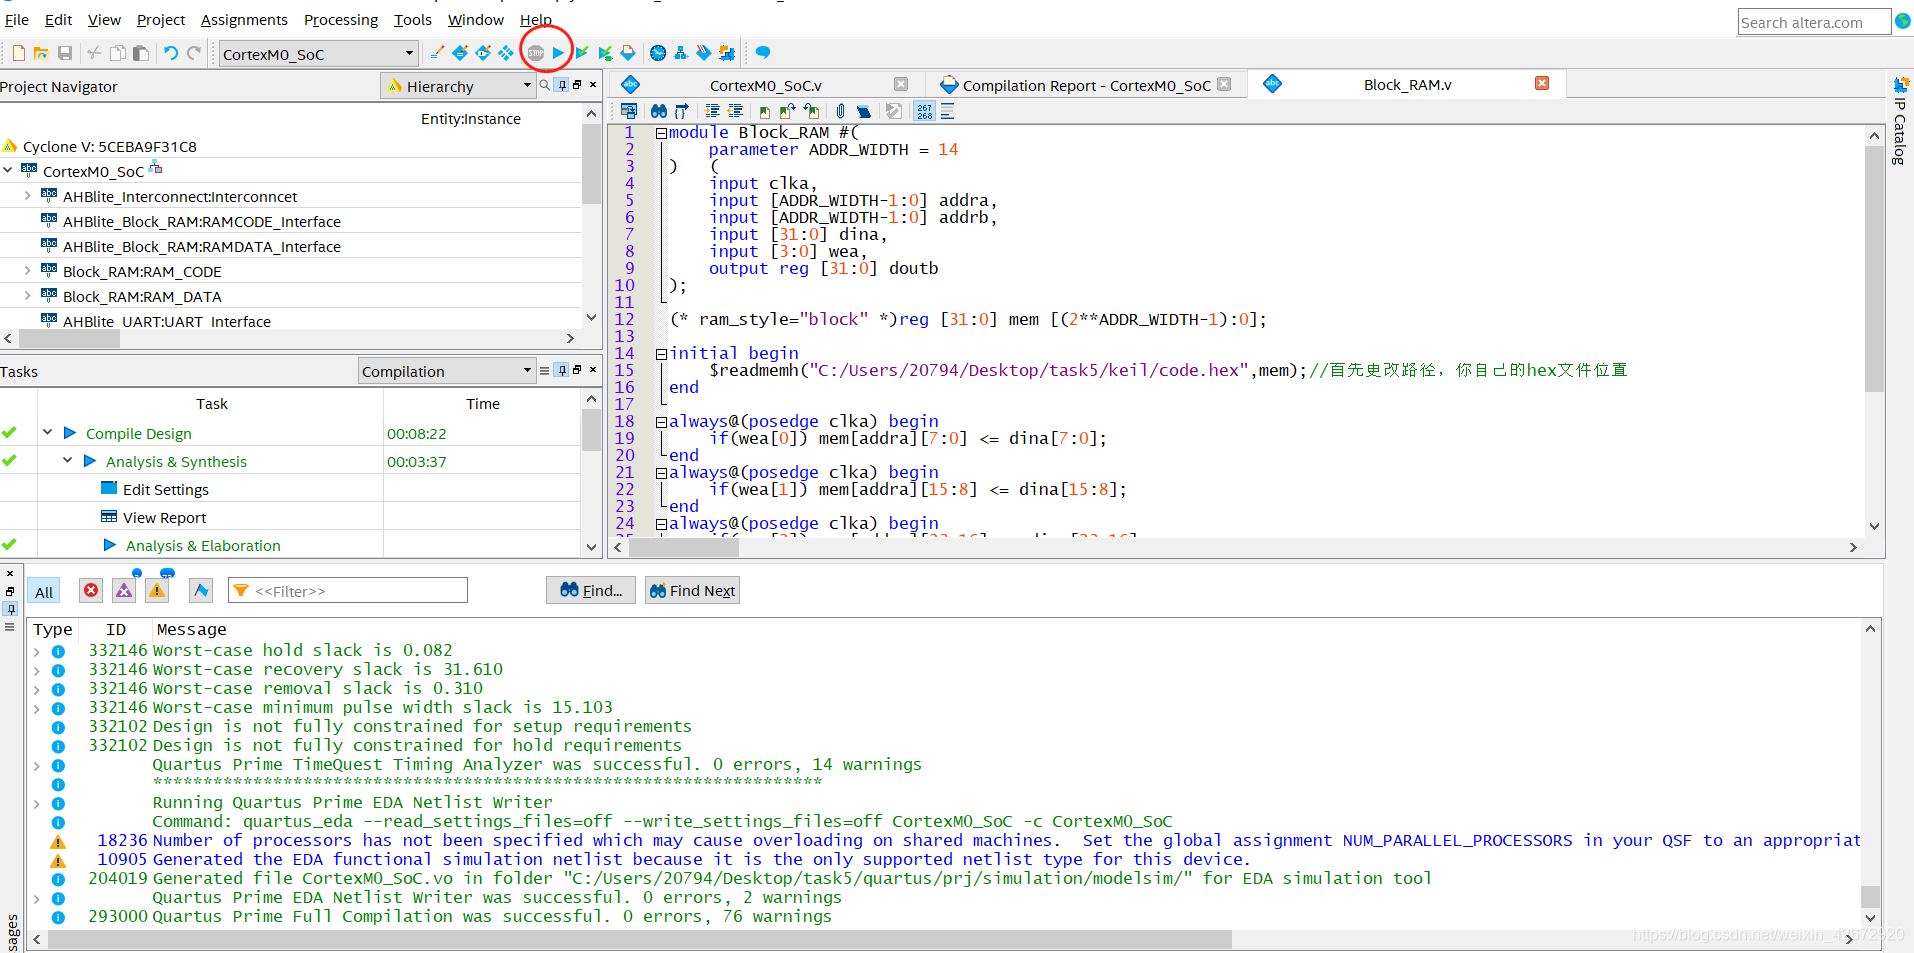1914x953 pixels.
Task: Focus the messages Filter input field
Action: pos(348,590)
